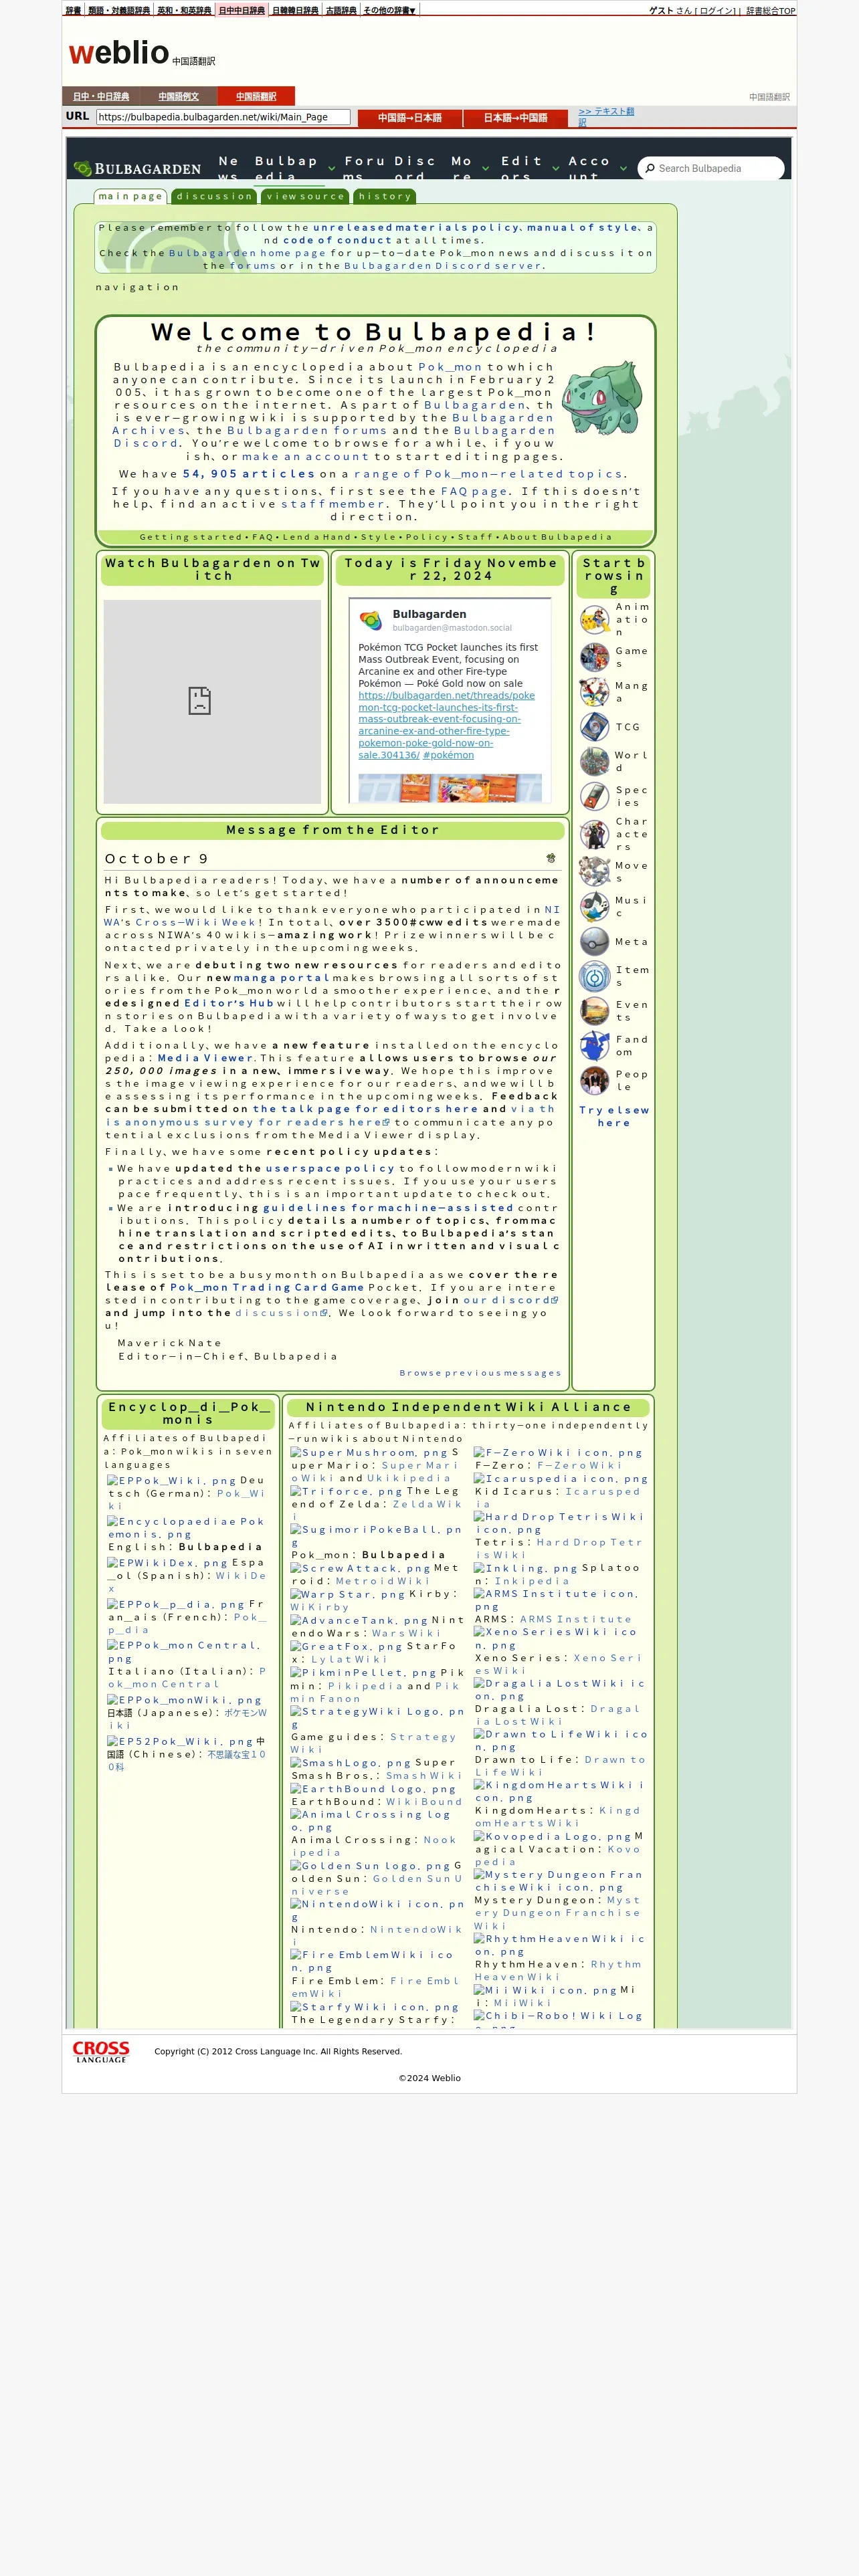Viewport: 859px width, 2576px height.
Task: Open the userspace policy link
Action: (x=330, y=1168)
